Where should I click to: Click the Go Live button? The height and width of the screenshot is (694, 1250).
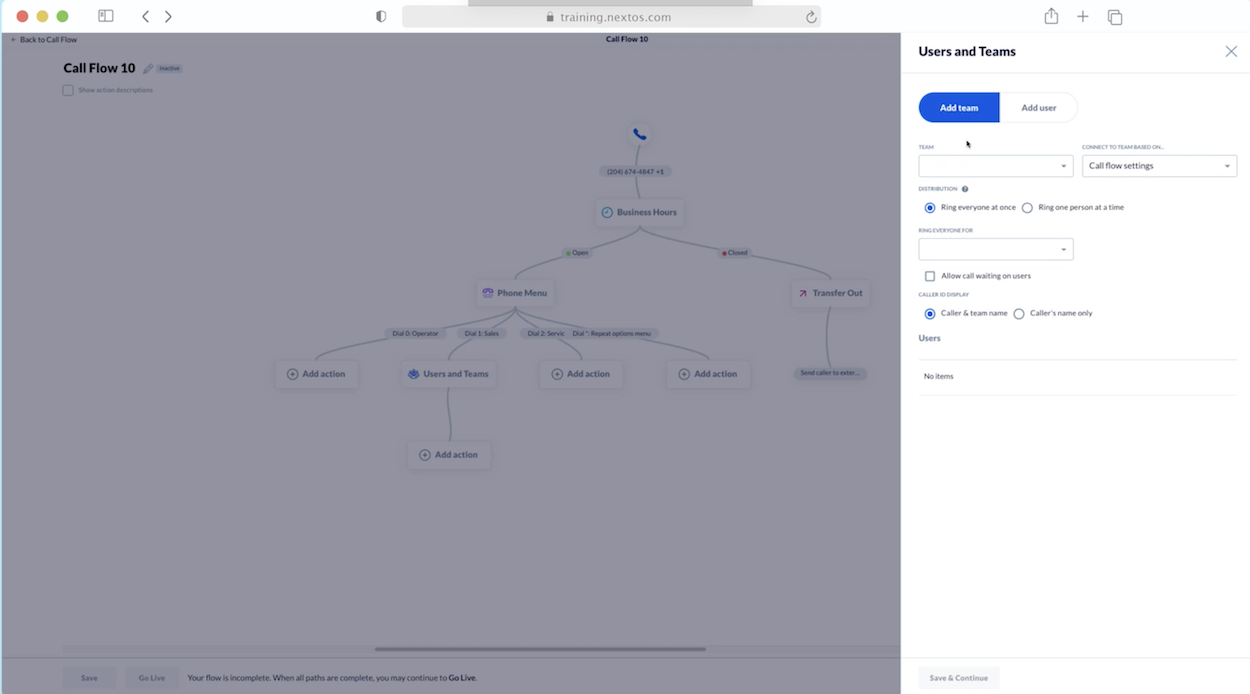152,678
